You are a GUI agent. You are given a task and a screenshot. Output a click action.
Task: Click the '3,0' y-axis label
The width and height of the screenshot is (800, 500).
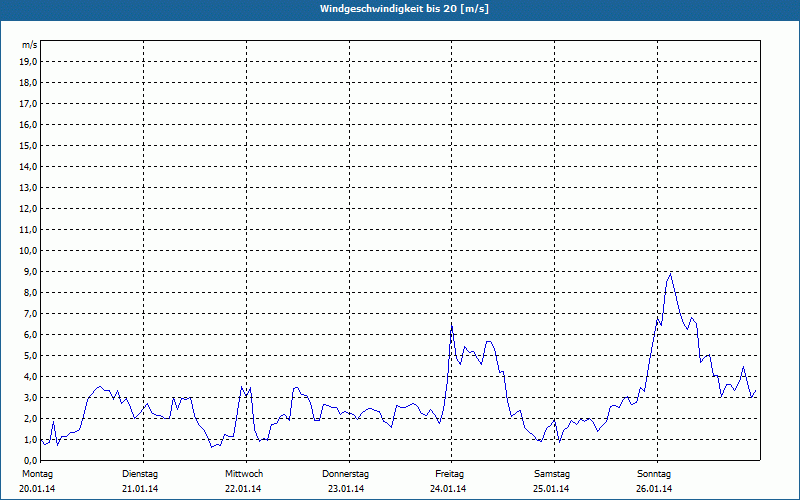(x=30, y=397)
